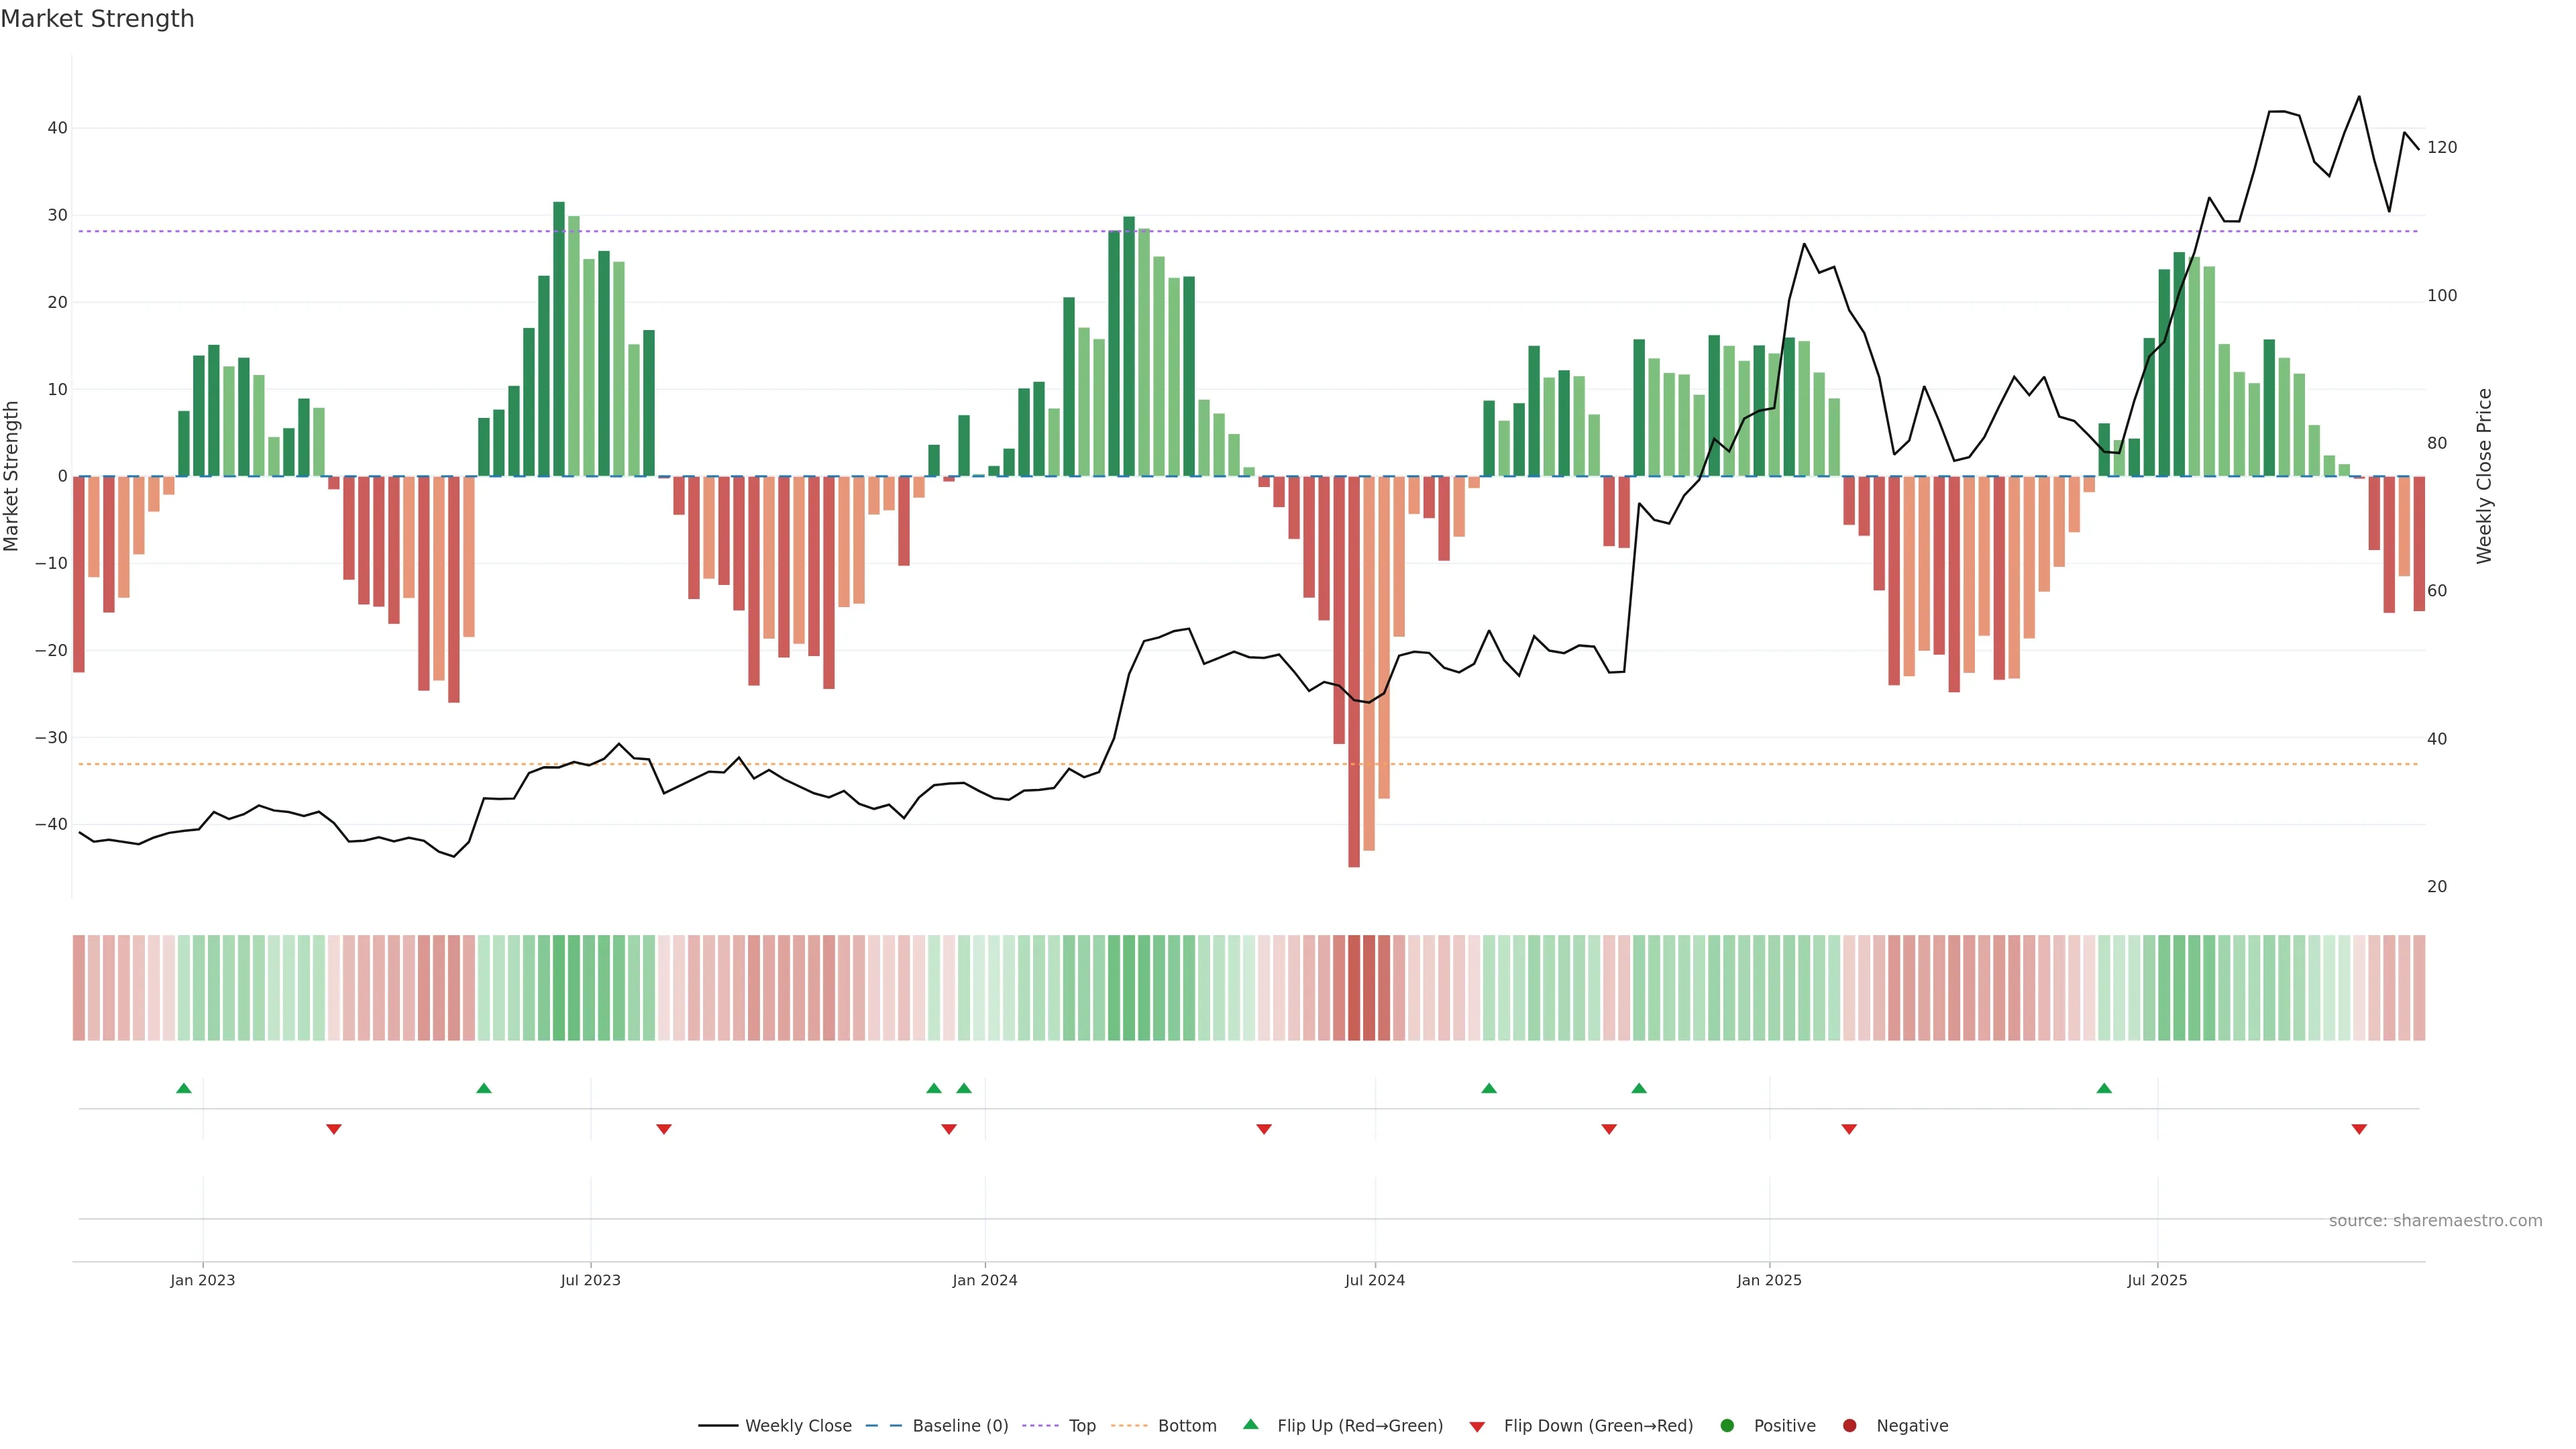Viewport: 2576px width, 1449px height.
Task: Click the source: sharemaestro.com text
Action: pos(2435,1221)
